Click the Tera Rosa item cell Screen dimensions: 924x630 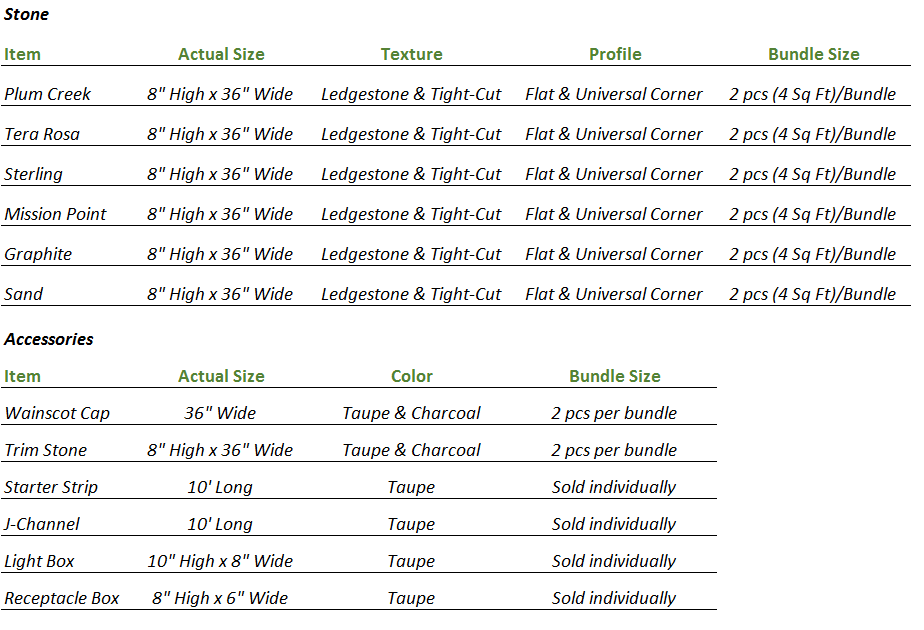[42, 134]
